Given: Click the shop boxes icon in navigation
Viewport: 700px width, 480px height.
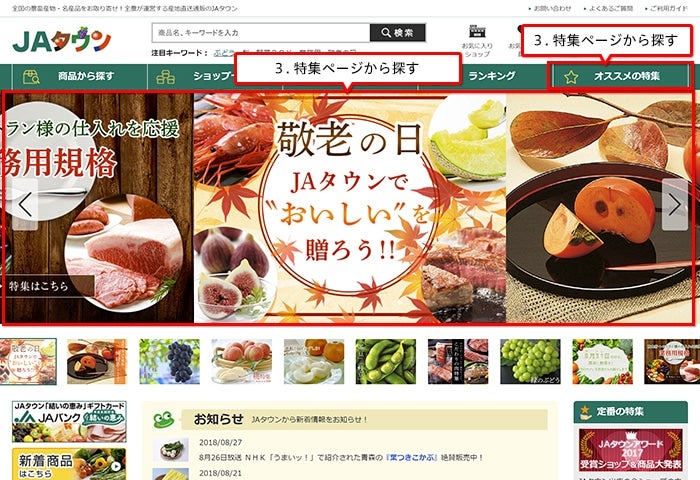Looking at the screenshot, I should 165,77.
